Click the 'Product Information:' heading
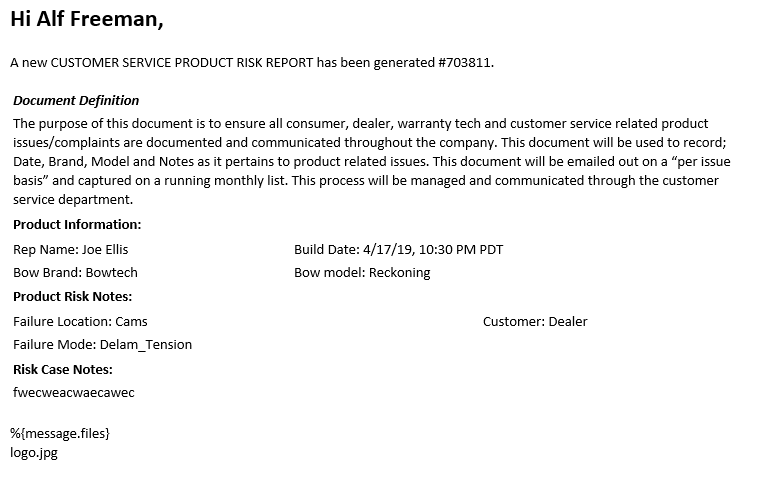Image resolution: width=784 pixels, height=495 pixels. point(77,224)
